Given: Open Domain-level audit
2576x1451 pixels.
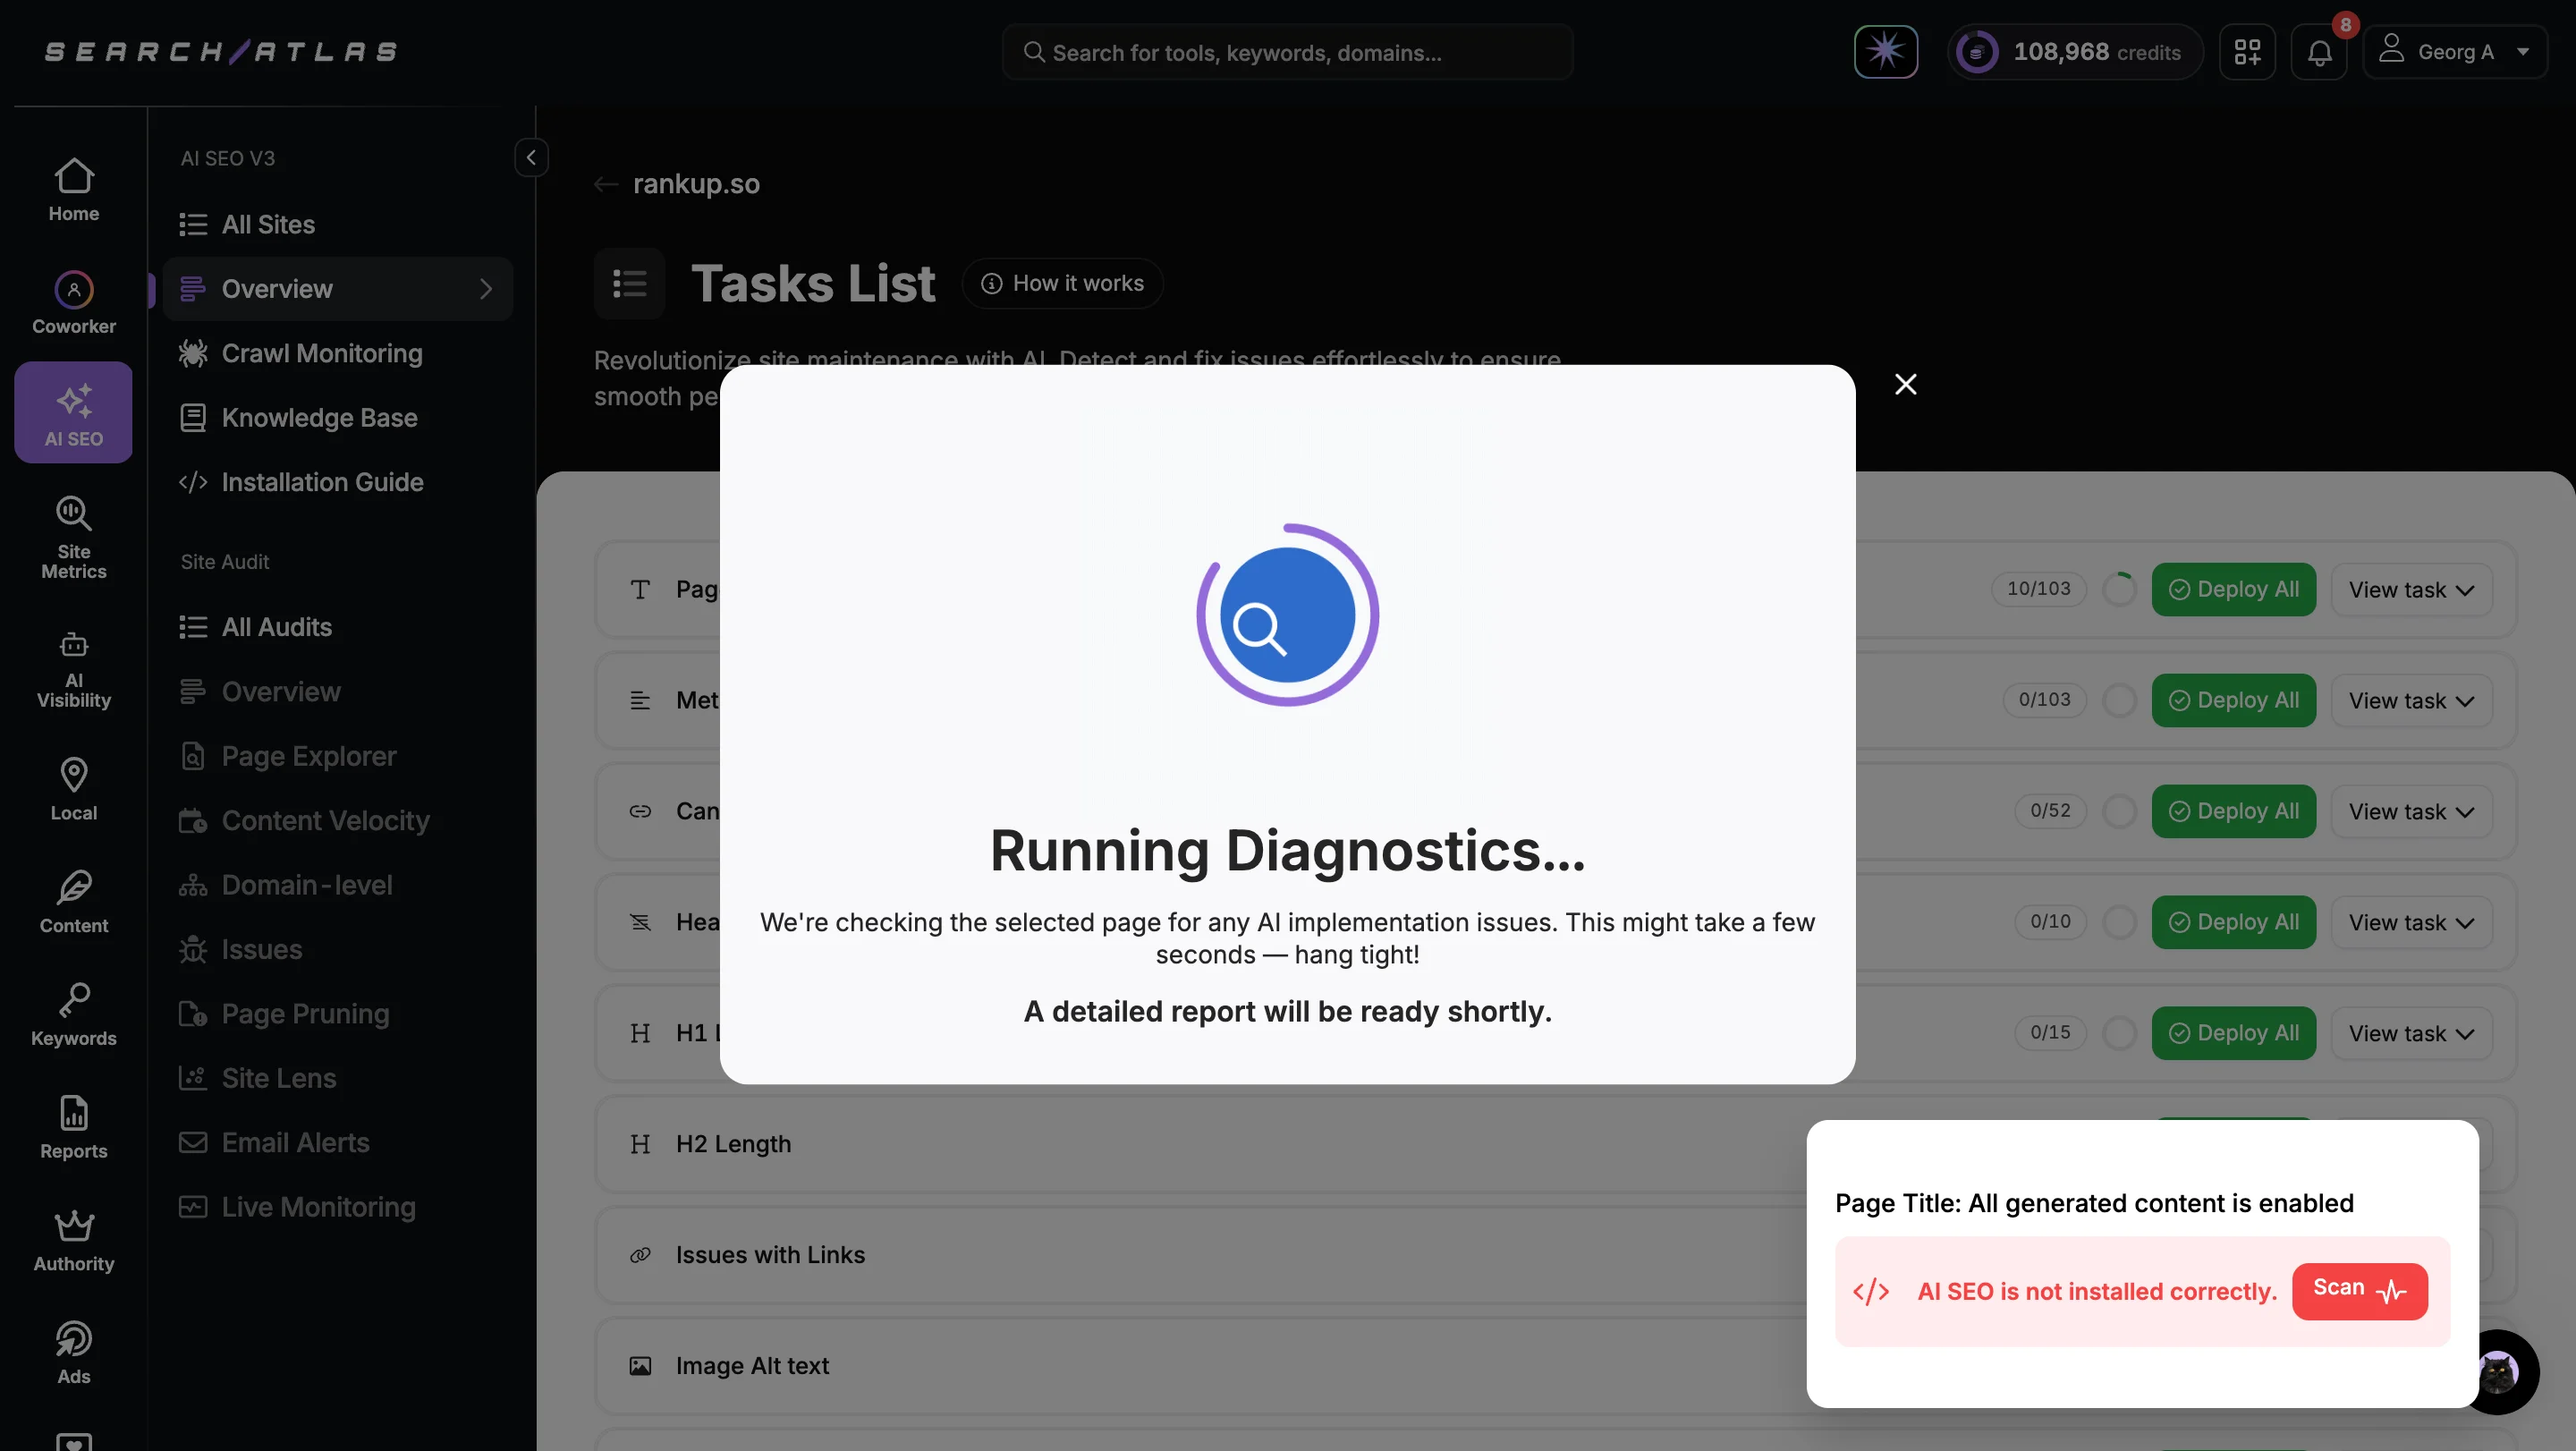Looking at the screenshot, I should tap(337, 885).
